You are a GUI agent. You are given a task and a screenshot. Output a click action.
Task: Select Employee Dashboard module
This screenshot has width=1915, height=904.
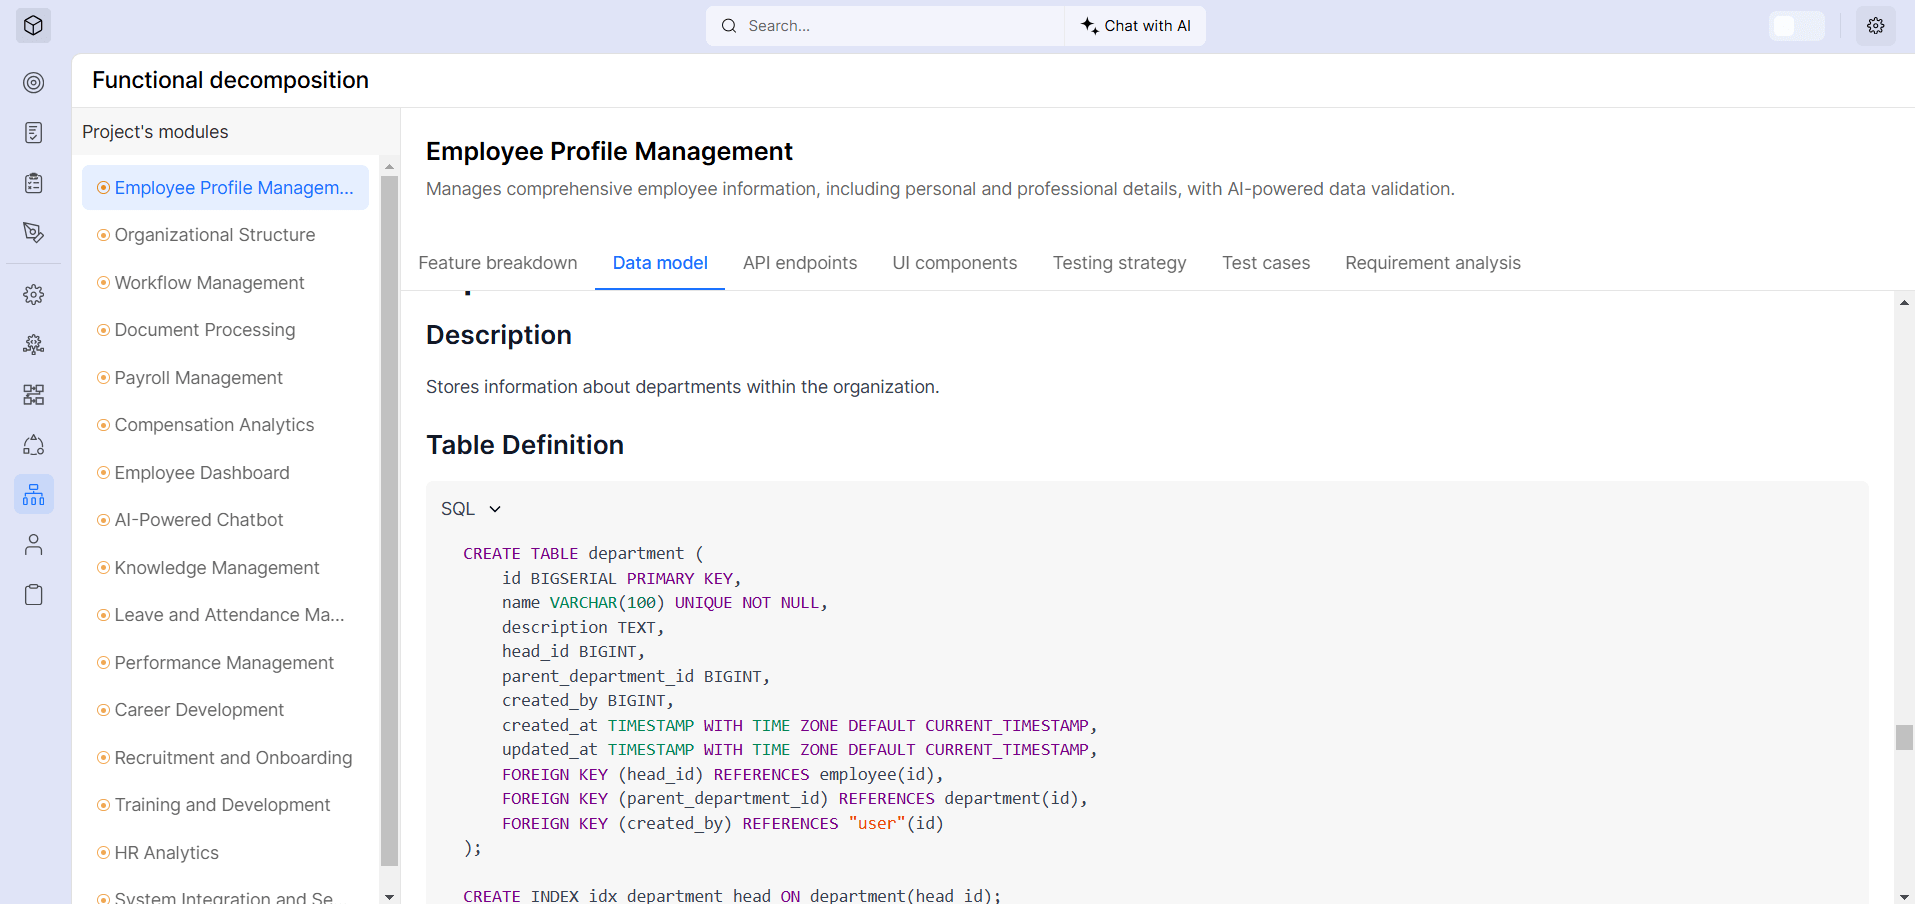225,473
